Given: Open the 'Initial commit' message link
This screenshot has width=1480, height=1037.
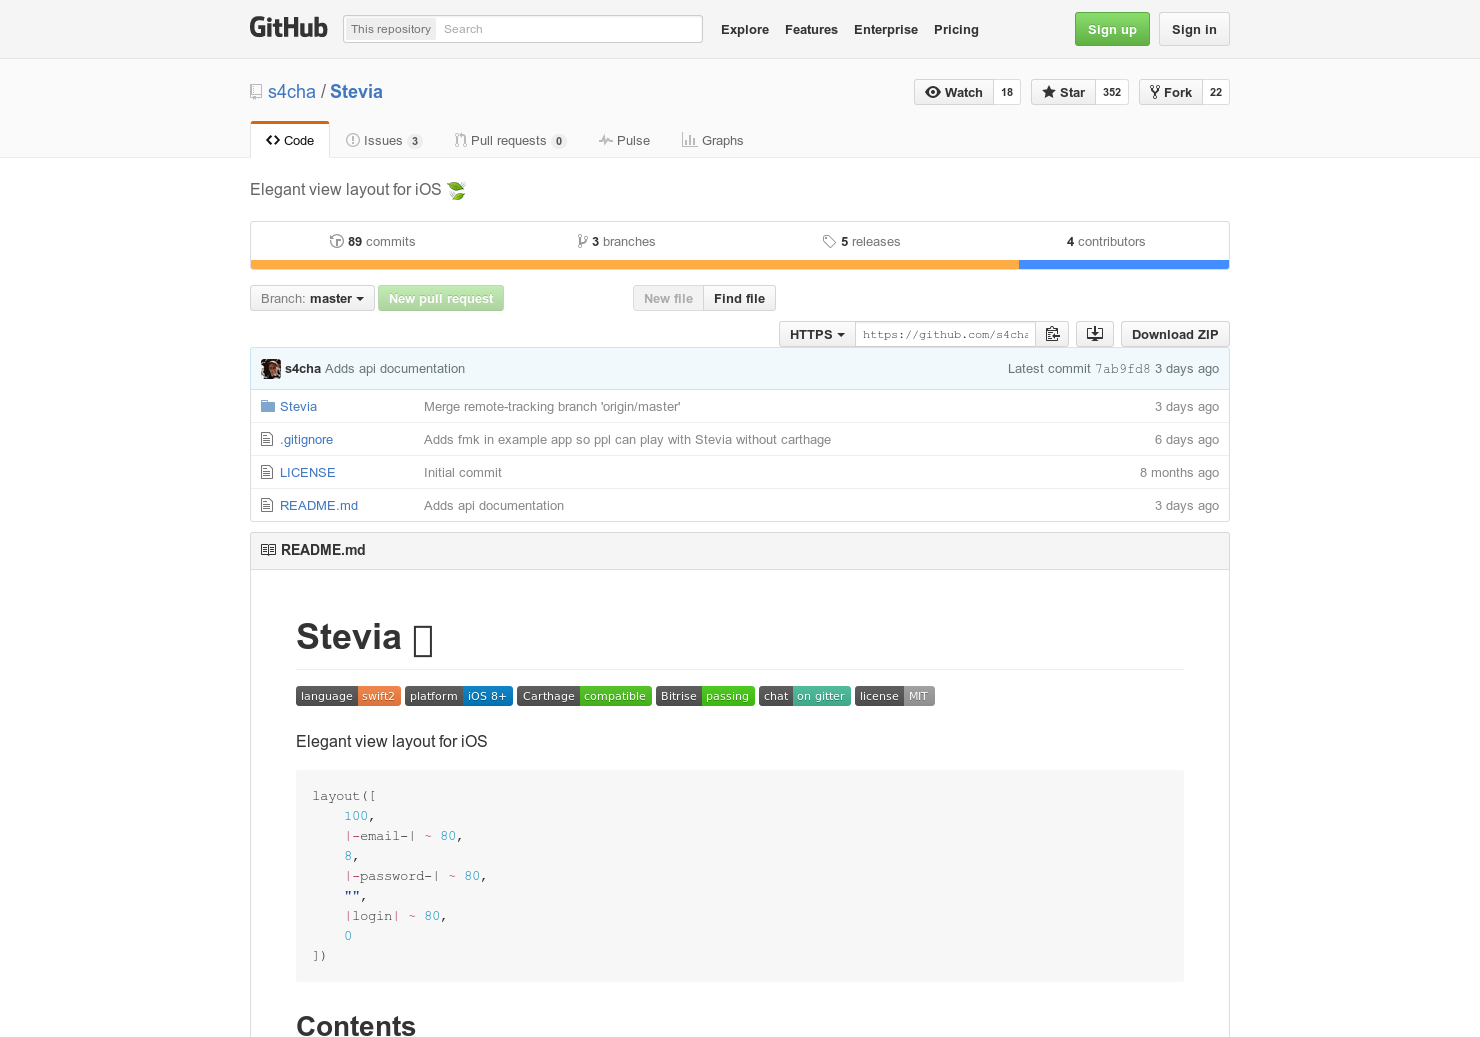Looking at the screenshot, I should pos(463,472).
